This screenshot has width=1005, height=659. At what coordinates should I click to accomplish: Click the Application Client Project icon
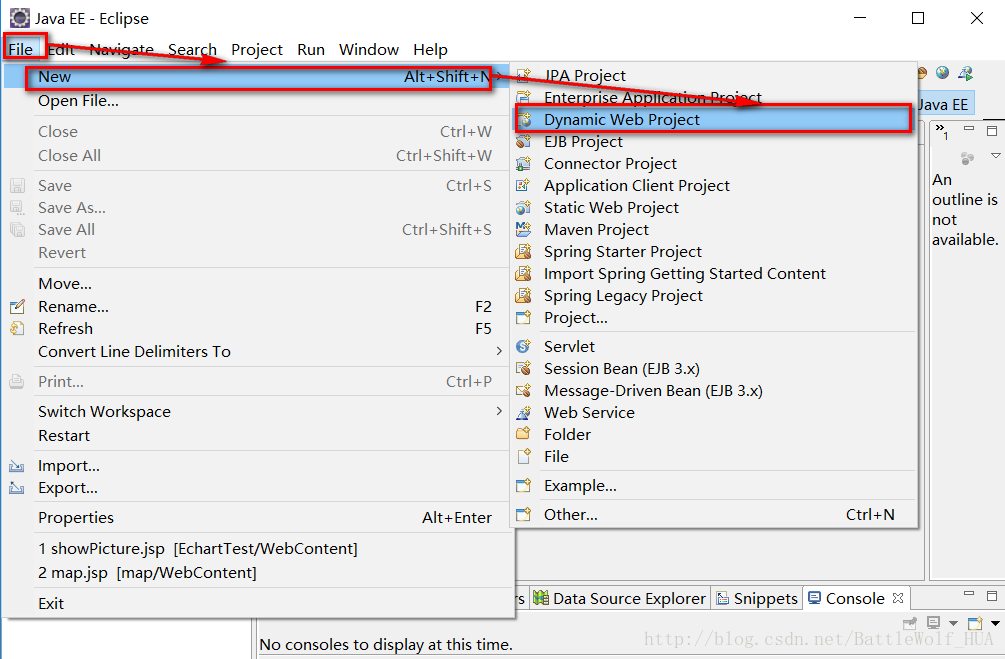pyautogui.click(x=524, y=185)
